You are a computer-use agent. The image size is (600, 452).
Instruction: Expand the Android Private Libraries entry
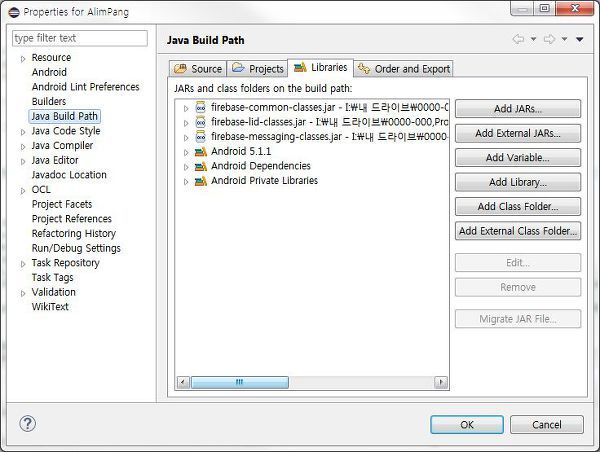click(x=186, y=182)
